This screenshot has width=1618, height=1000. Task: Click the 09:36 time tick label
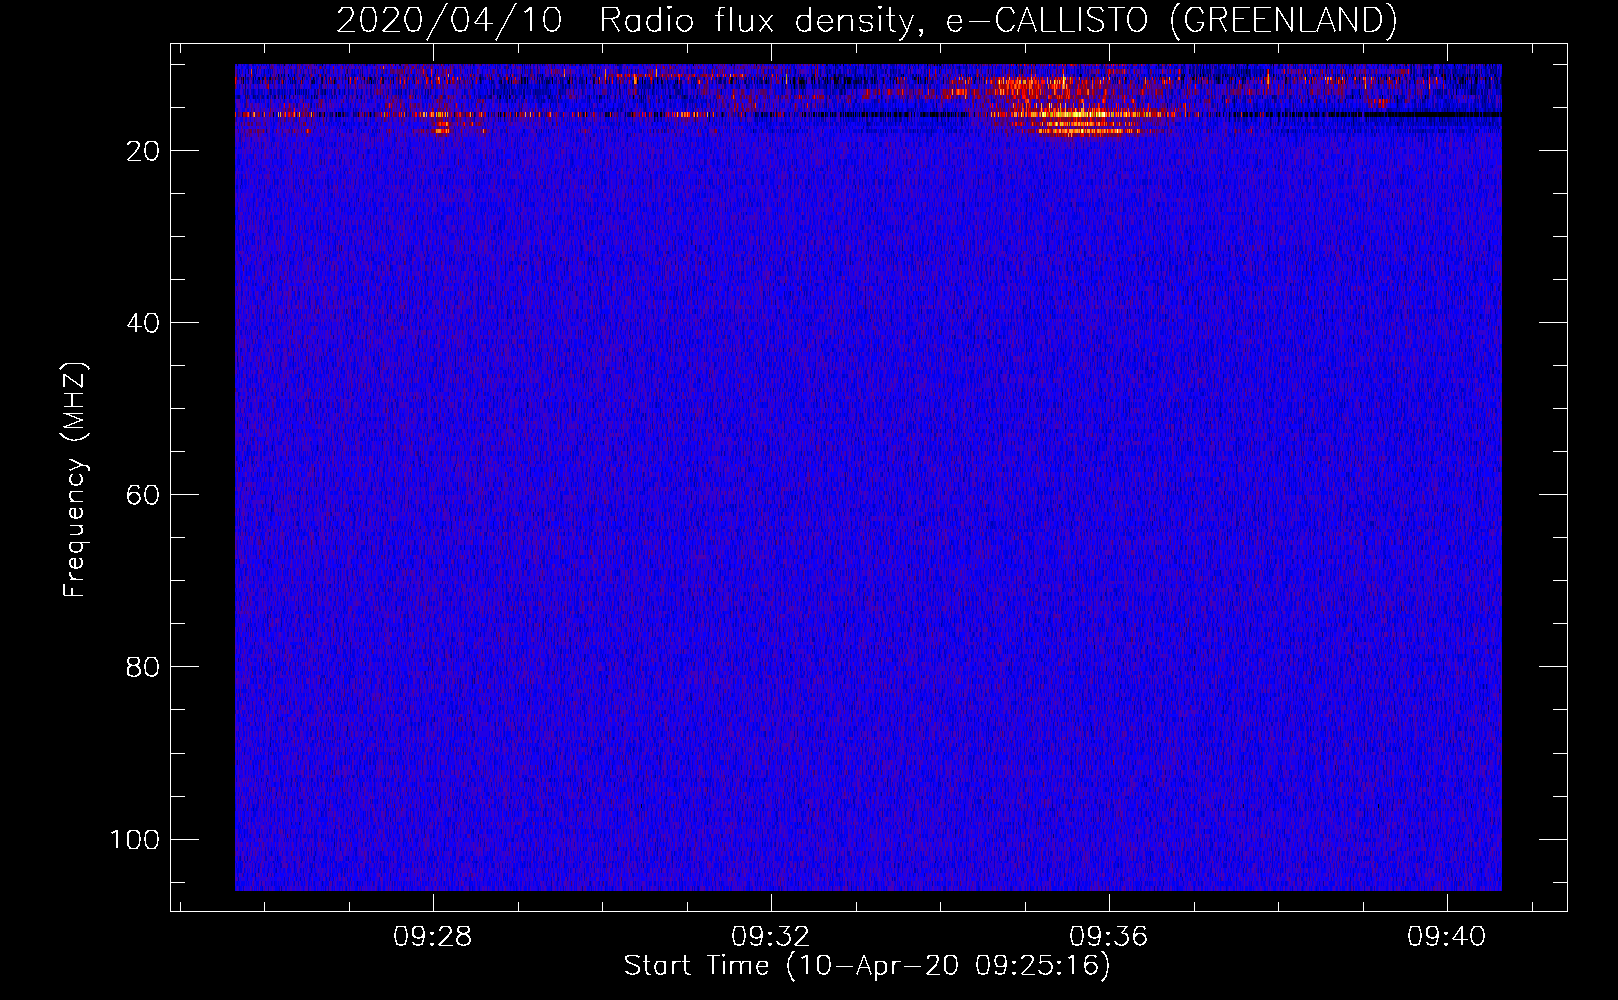pos(1109,937)
